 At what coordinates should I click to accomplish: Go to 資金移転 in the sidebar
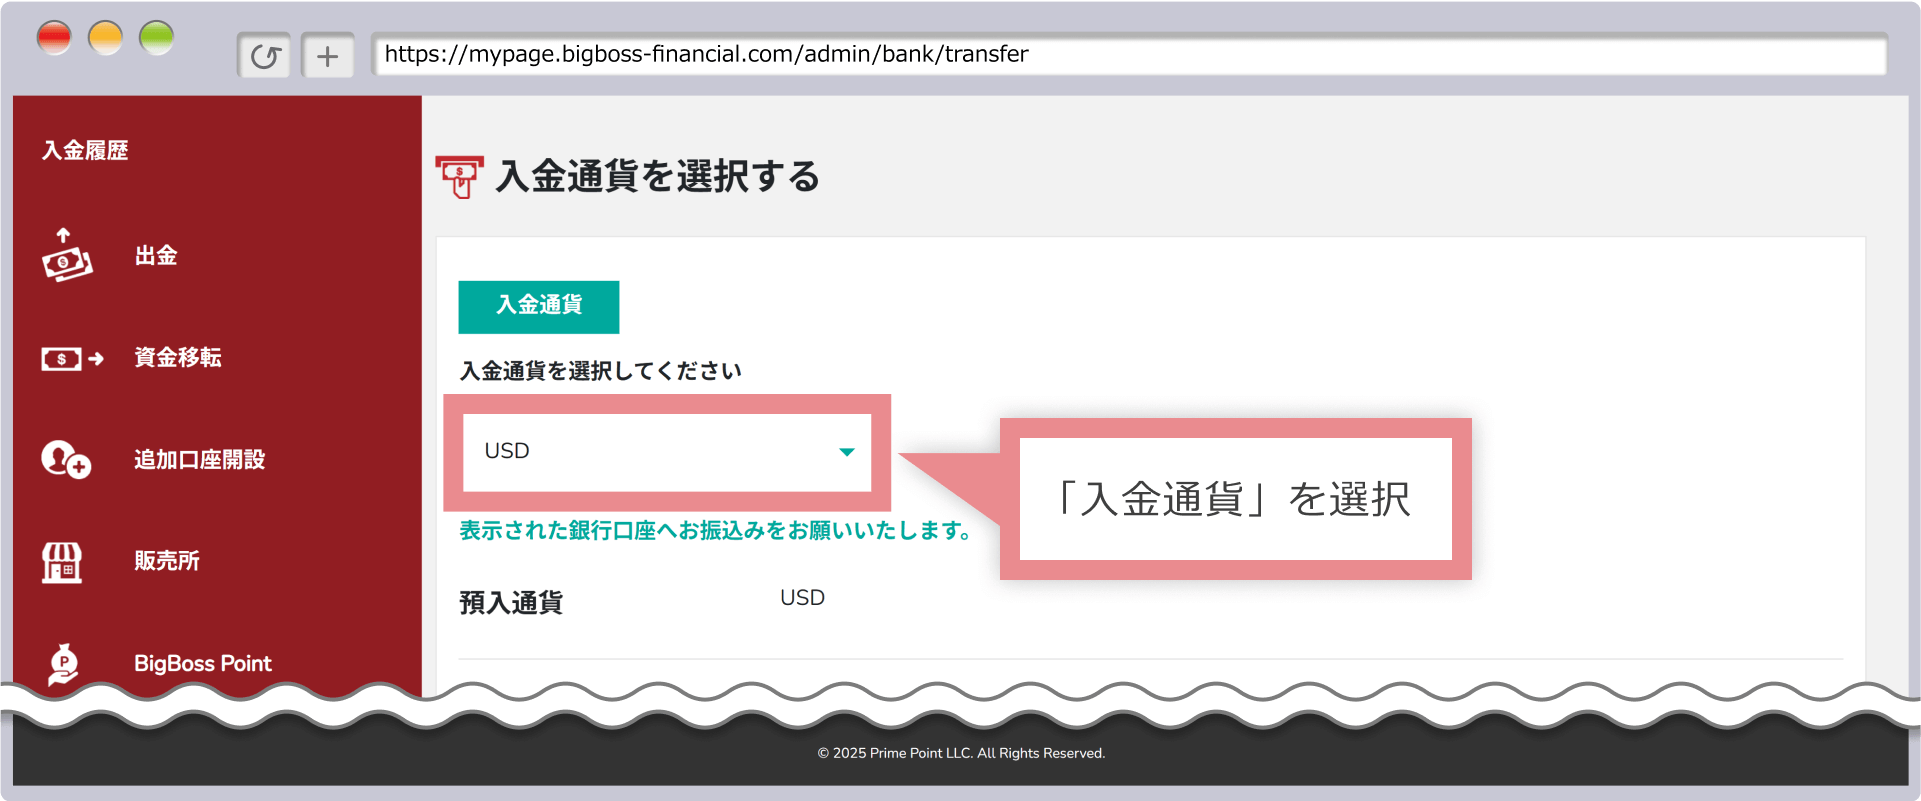coord(178,358)
